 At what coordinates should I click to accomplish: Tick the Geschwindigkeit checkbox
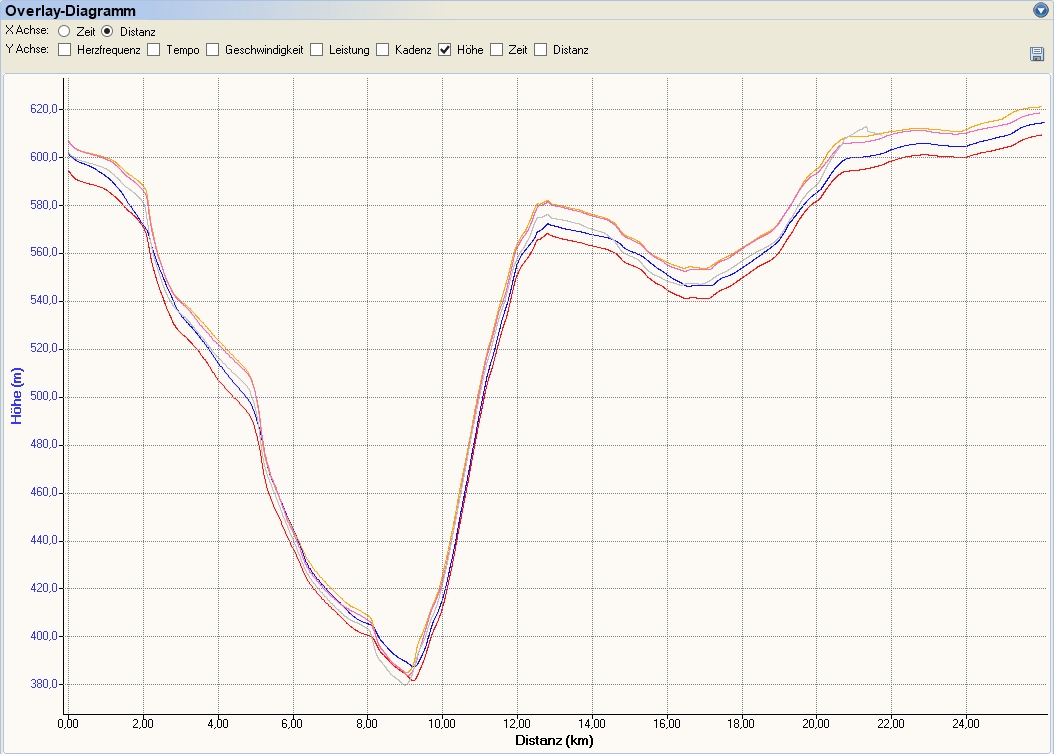pos(213,50)
